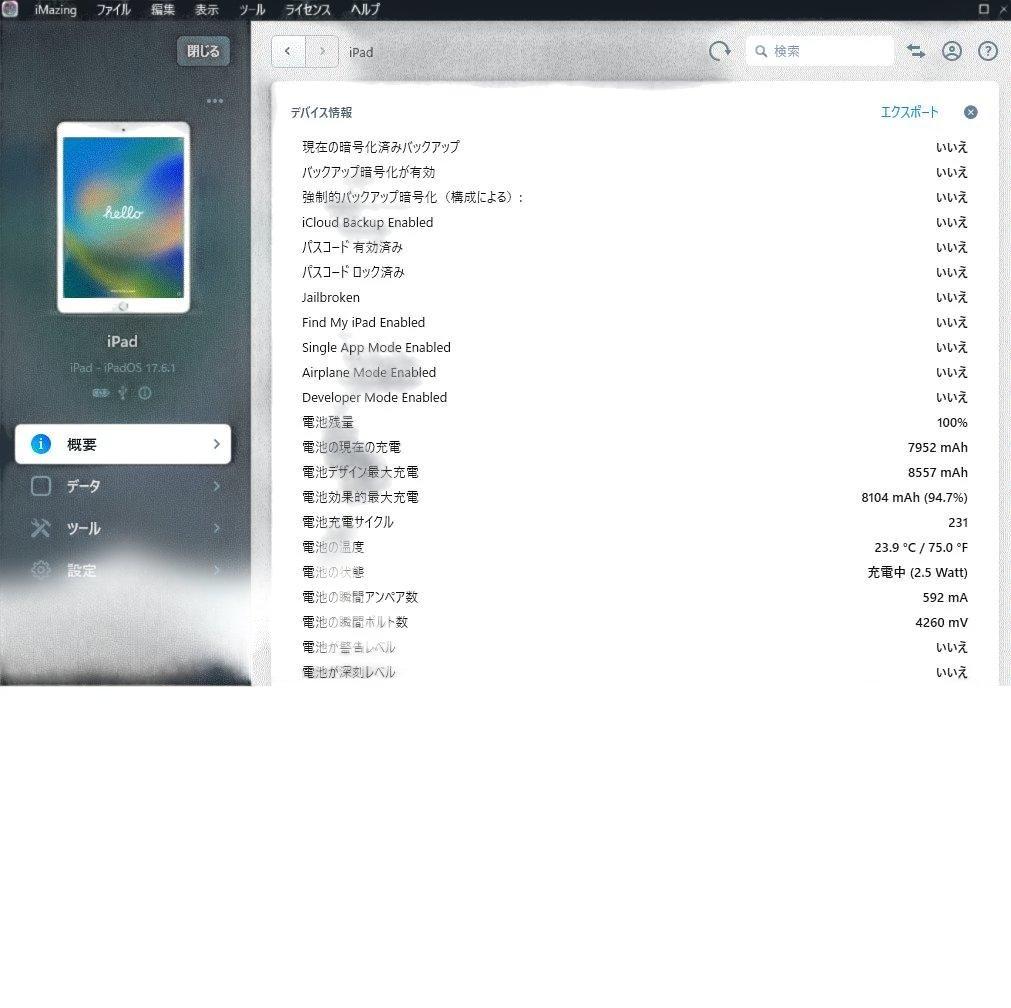Click the device info circle icon below device name
Screen dimensions: 1011x1008
(x=144, y=393)
